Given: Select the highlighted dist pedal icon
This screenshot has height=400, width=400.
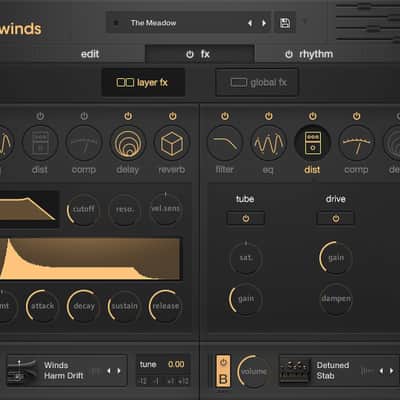Looking at the screenshot, I should (312, 144).
